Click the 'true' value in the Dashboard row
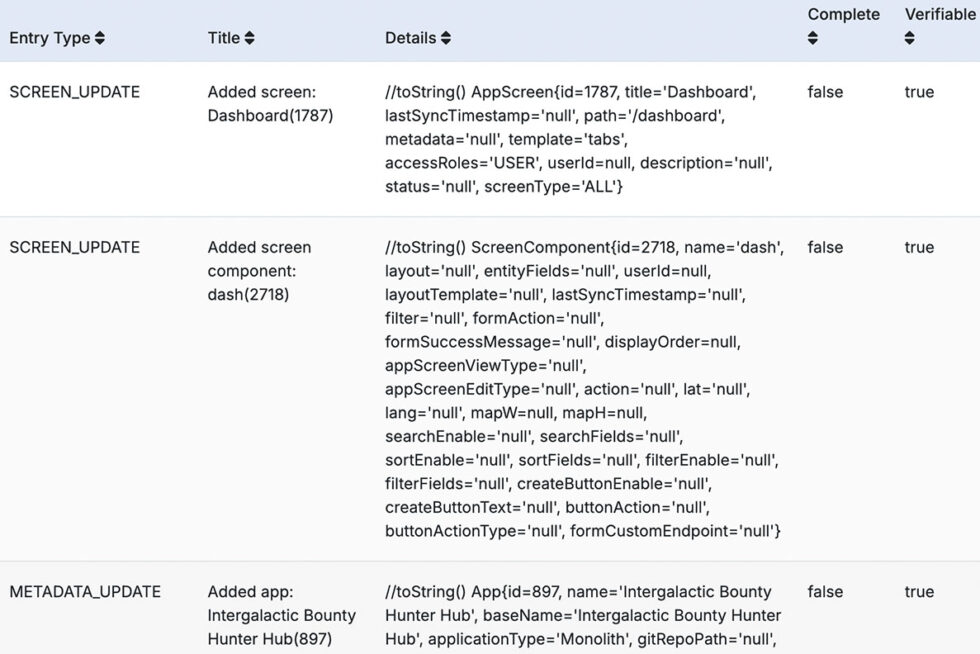980x654 pixels. click(919, 92)
